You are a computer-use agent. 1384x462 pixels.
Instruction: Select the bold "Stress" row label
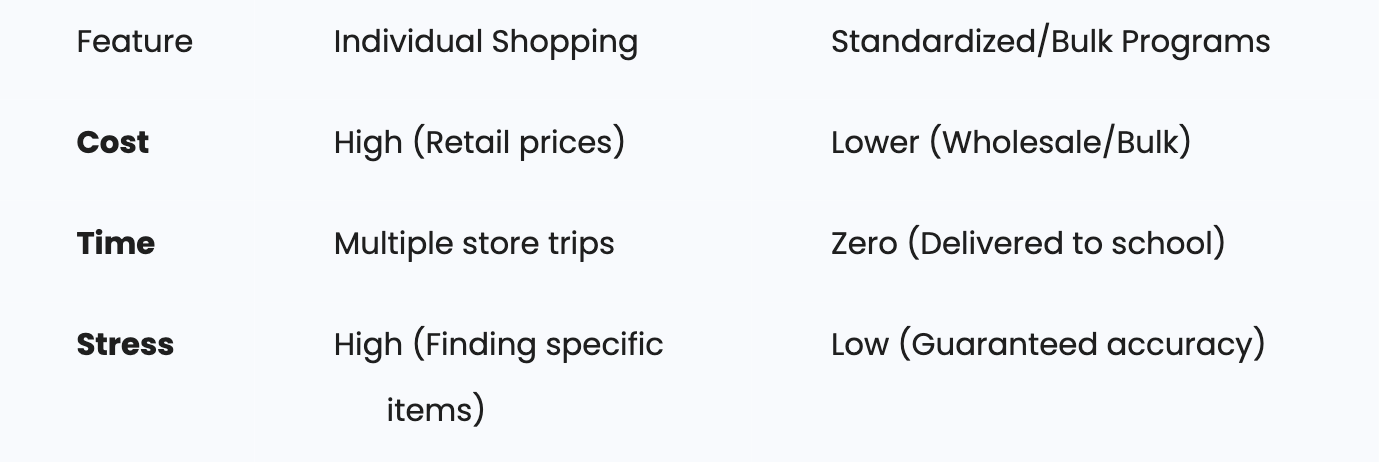125,344
